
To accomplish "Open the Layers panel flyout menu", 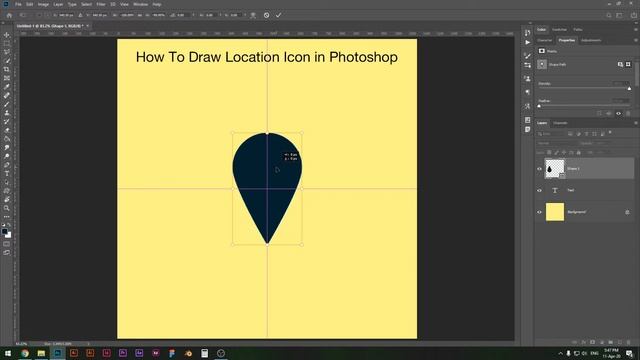I will (636, 122).
